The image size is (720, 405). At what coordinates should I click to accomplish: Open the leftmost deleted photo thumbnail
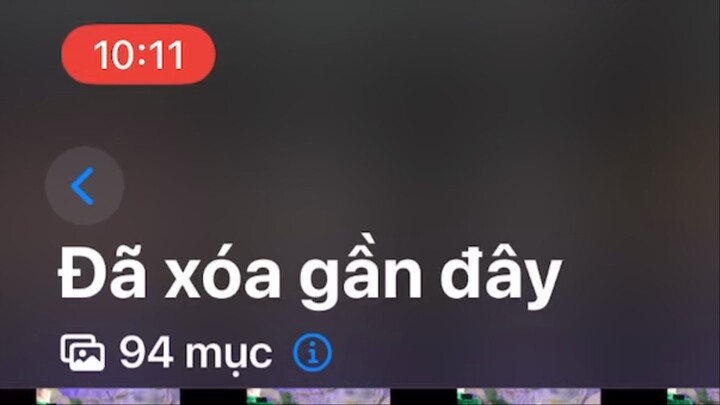pyautogui.click(x=108, y=396)
